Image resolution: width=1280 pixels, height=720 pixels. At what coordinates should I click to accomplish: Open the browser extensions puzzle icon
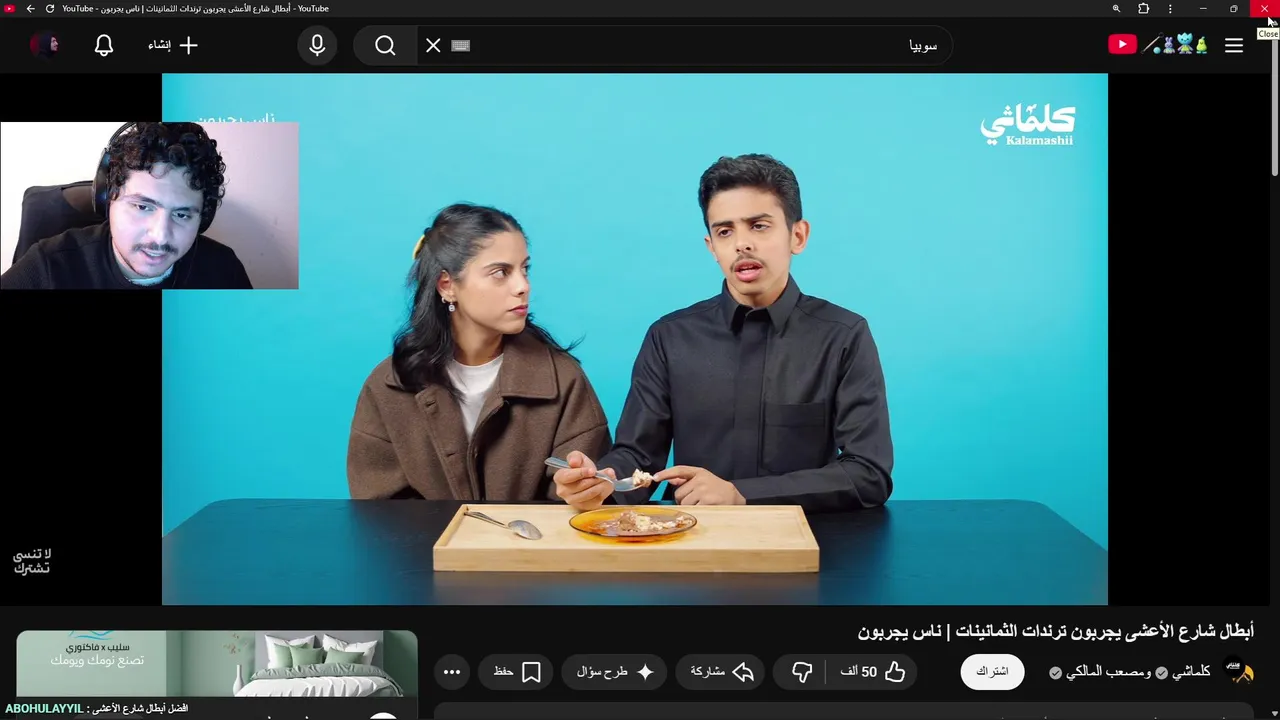1144,9
